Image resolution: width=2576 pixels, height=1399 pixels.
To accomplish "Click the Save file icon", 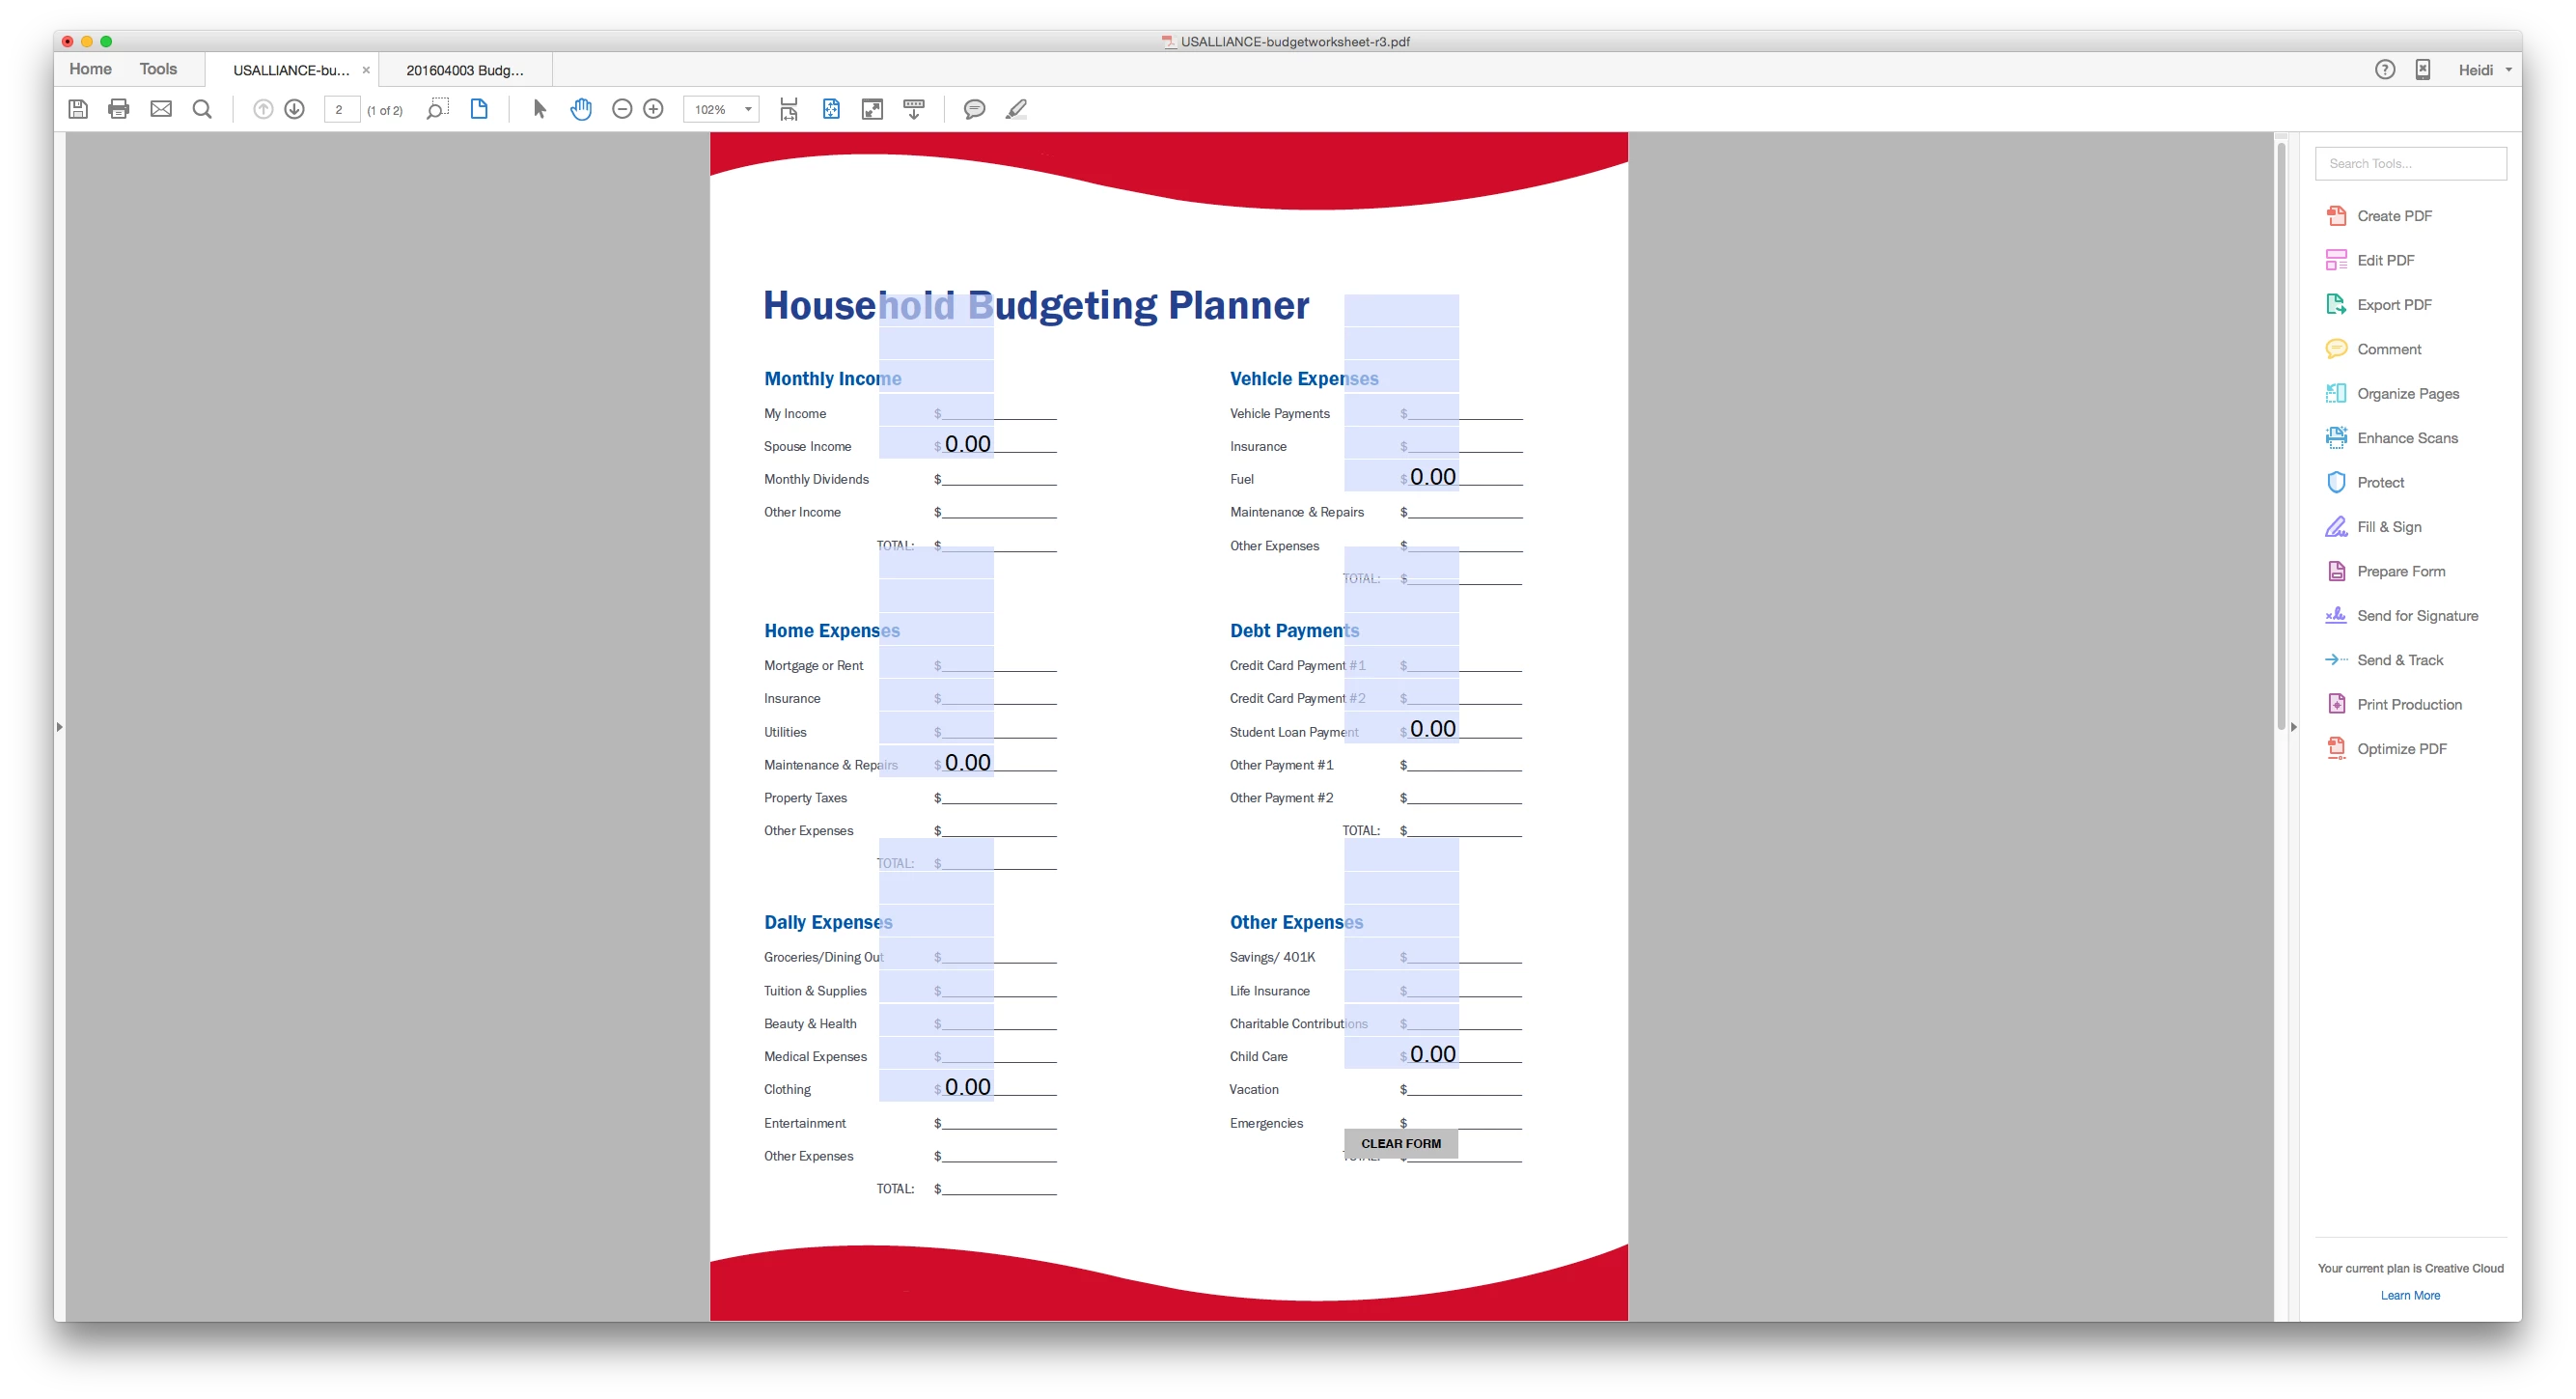I will click(78, 109).
